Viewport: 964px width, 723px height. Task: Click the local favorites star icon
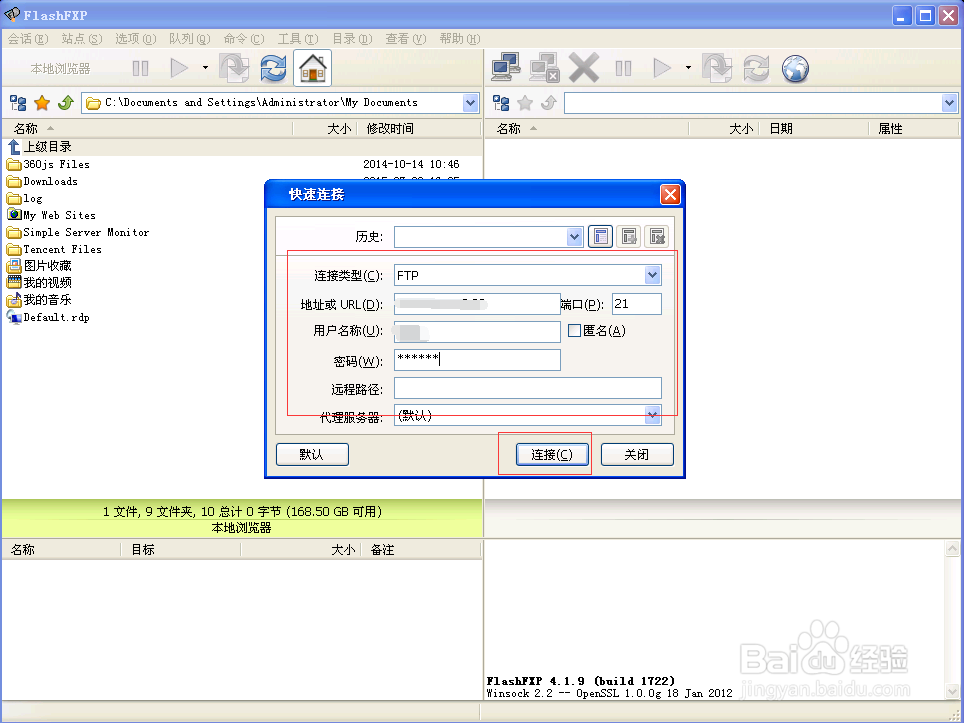point(42,103)
